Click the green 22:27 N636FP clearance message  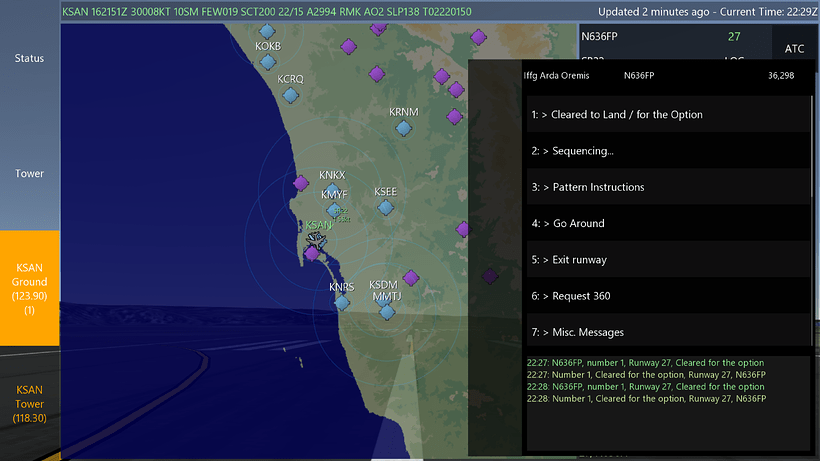[645, 362]
